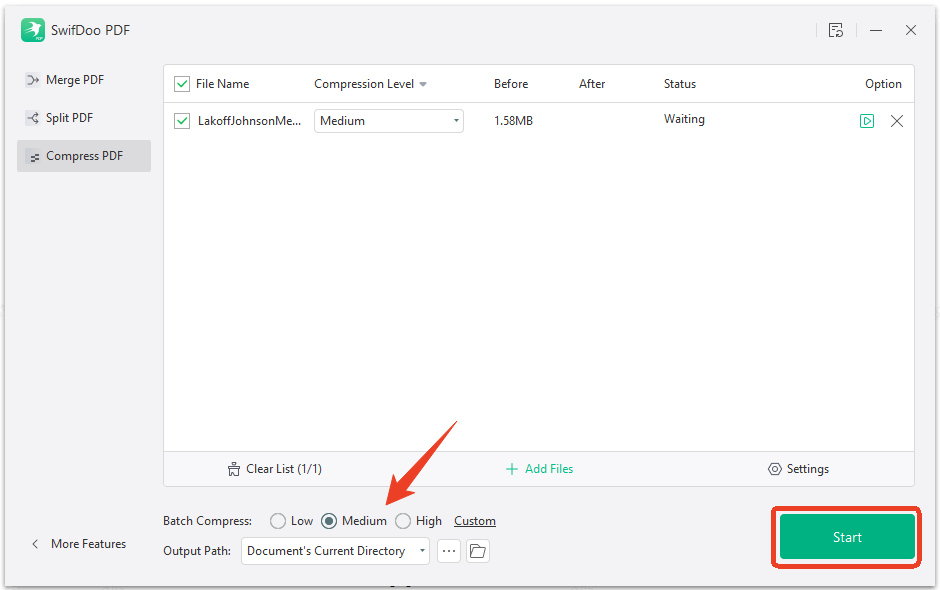
Task: Uncheck the LakoffJohnsonMe... file checkbox
Action: coord(182,121)
